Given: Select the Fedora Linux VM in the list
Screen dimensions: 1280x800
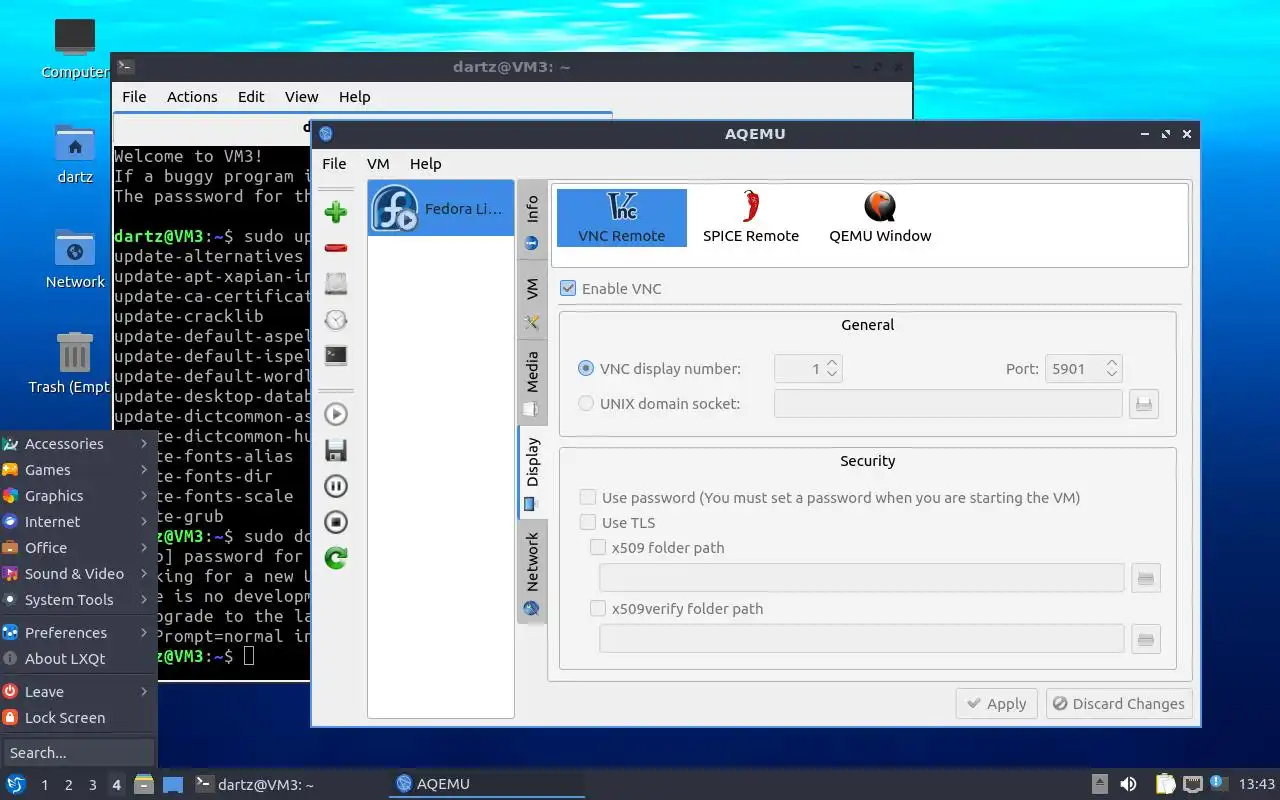Looking at the screenshot, I should tap(441, 209).
